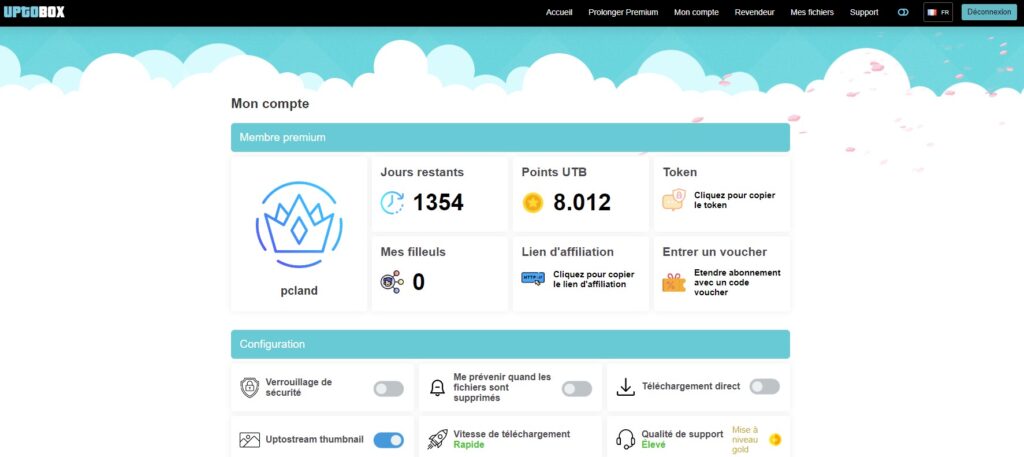Enable Téléchargement direct switch
Viewport: 1024px width, 457px height.
point(764,387)
